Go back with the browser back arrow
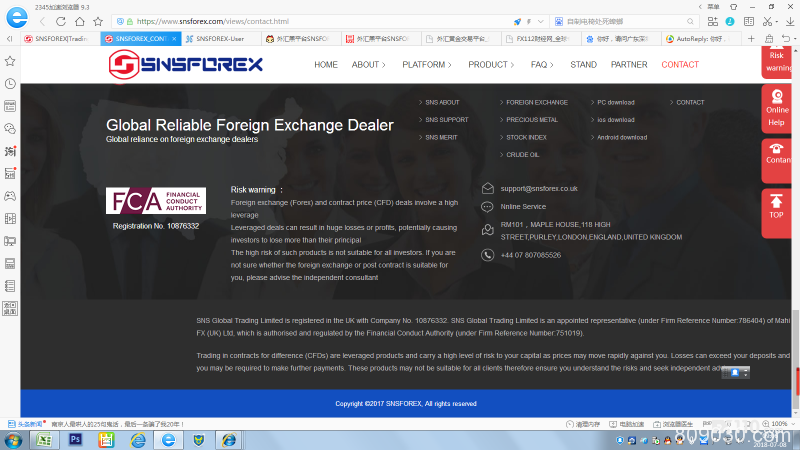Viewport: 800px width, 450px height. click(43, 21)
